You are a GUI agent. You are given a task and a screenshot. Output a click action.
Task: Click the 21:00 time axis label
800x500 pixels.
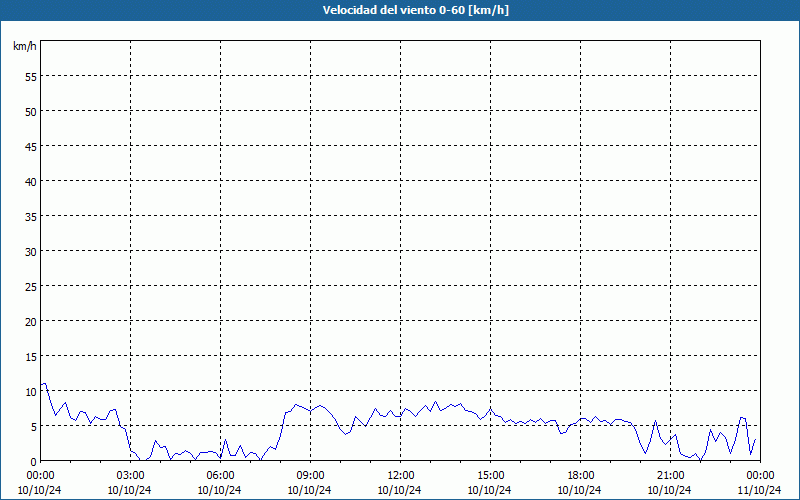670,476
